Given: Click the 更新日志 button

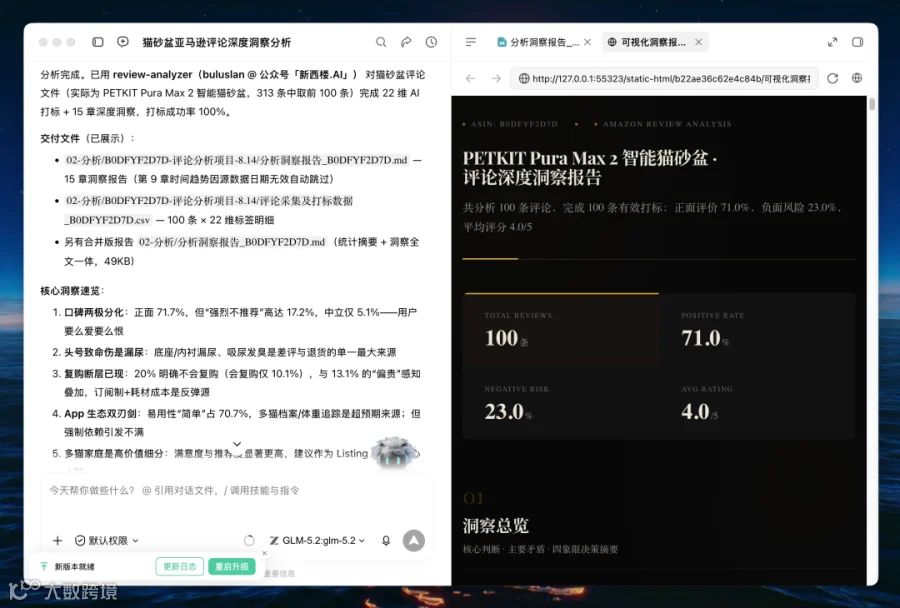Looking at the screenshot, I should tap(180, 566).
